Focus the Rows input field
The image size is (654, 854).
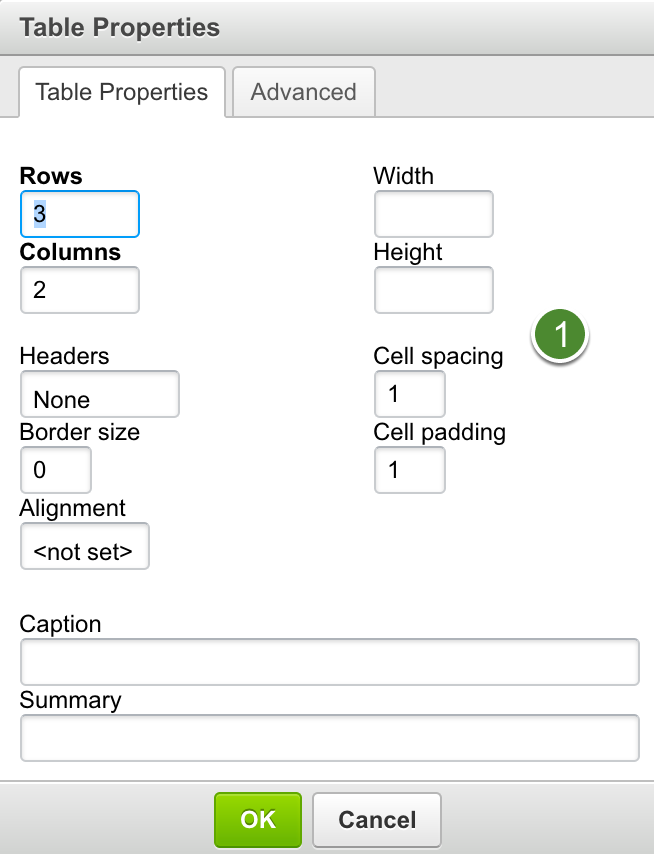point(79,214)
